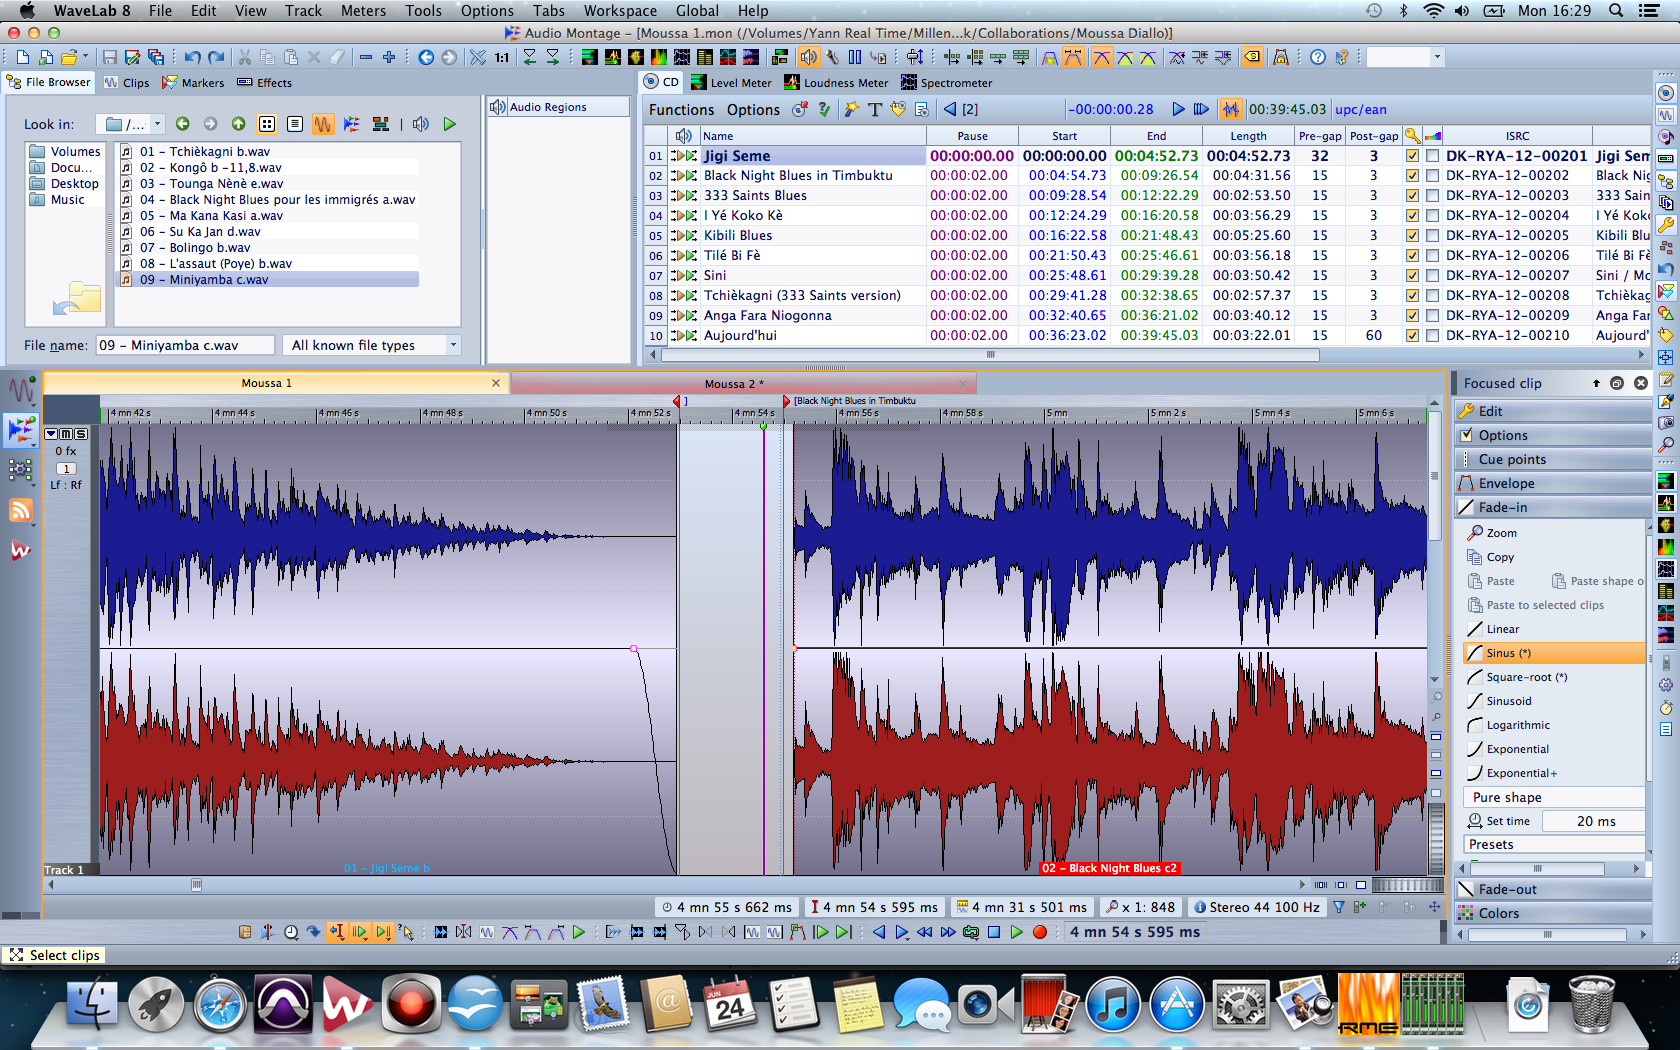Click the stop button in transport bar
Screen dimensions: 1680x1050
tap(994, 932)
